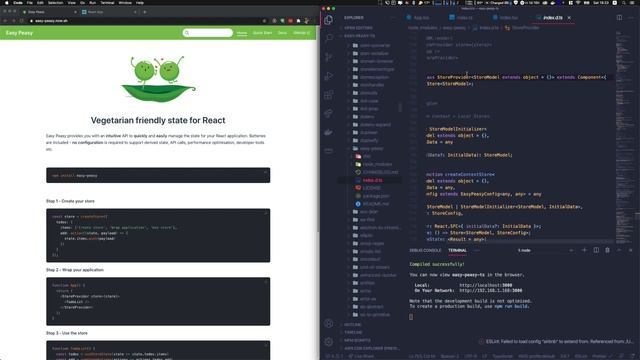The image size is (640, 360).
Task: Expand the NPM SCRIPTS section
Action: coord(357,340)
